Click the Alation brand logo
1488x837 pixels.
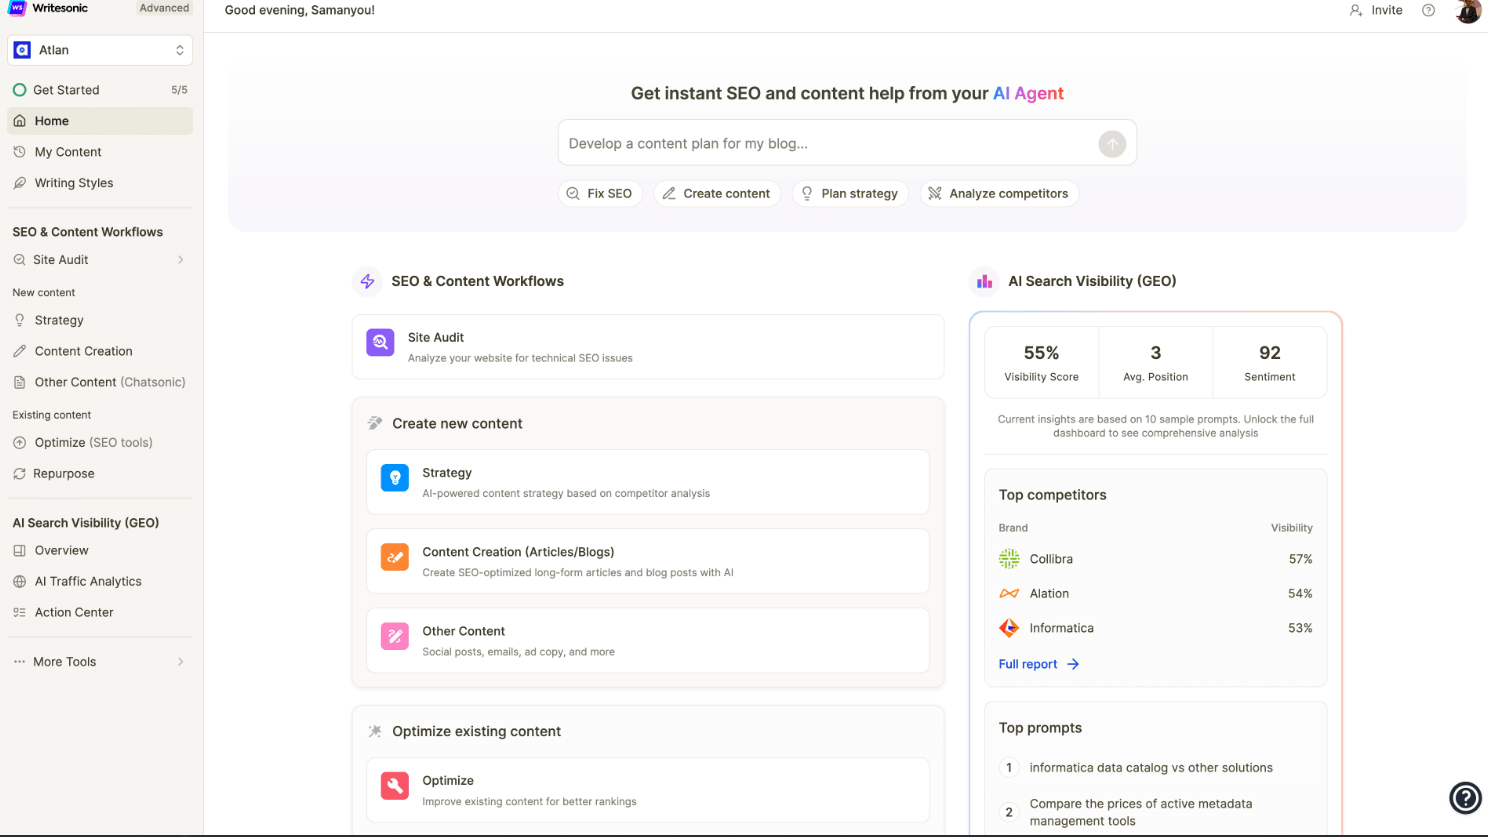tap(1009, 593)
